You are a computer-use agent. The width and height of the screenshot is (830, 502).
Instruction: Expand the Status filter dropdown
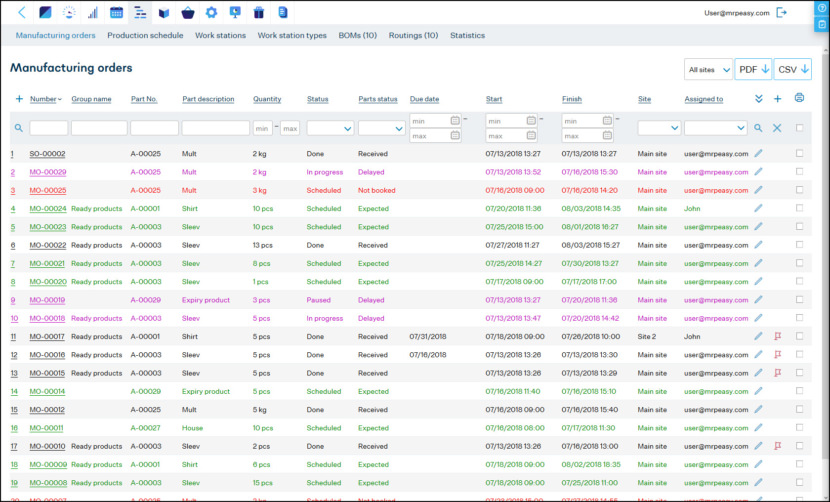(329, 128)
